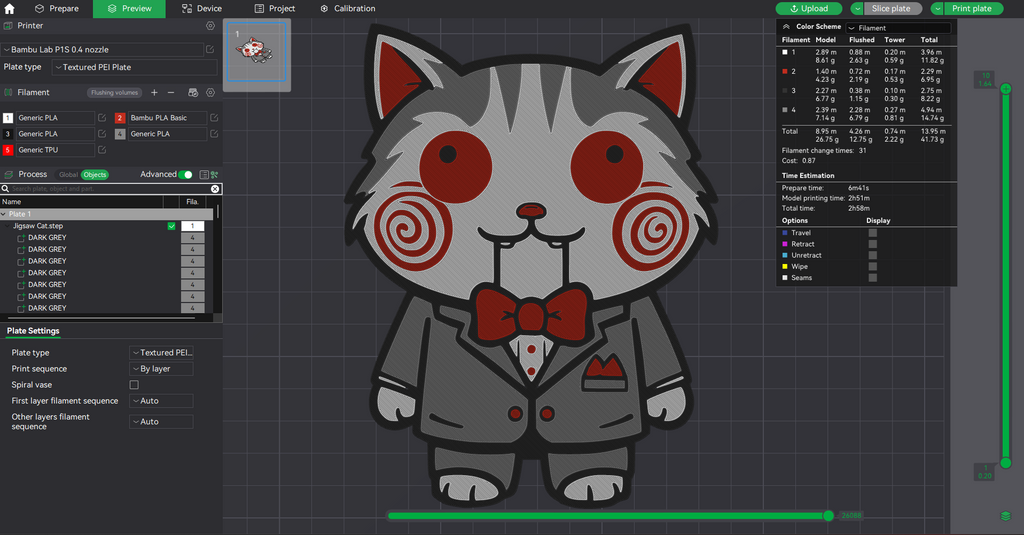Screen dimensions: 1024x535
Task: Click the Filament section icon
Action: [x=8, y=93]
